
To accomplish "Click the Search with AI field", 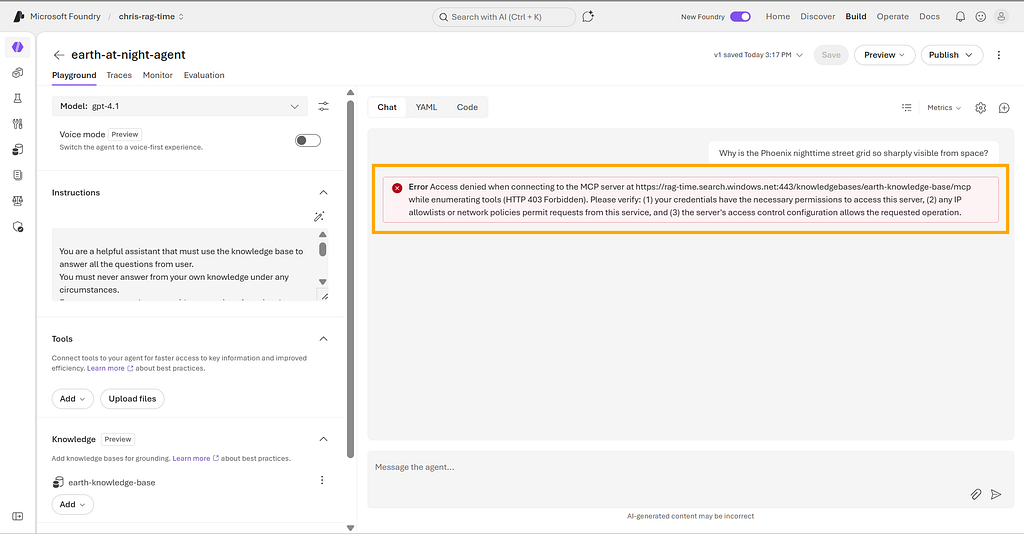I will (504, 17).
